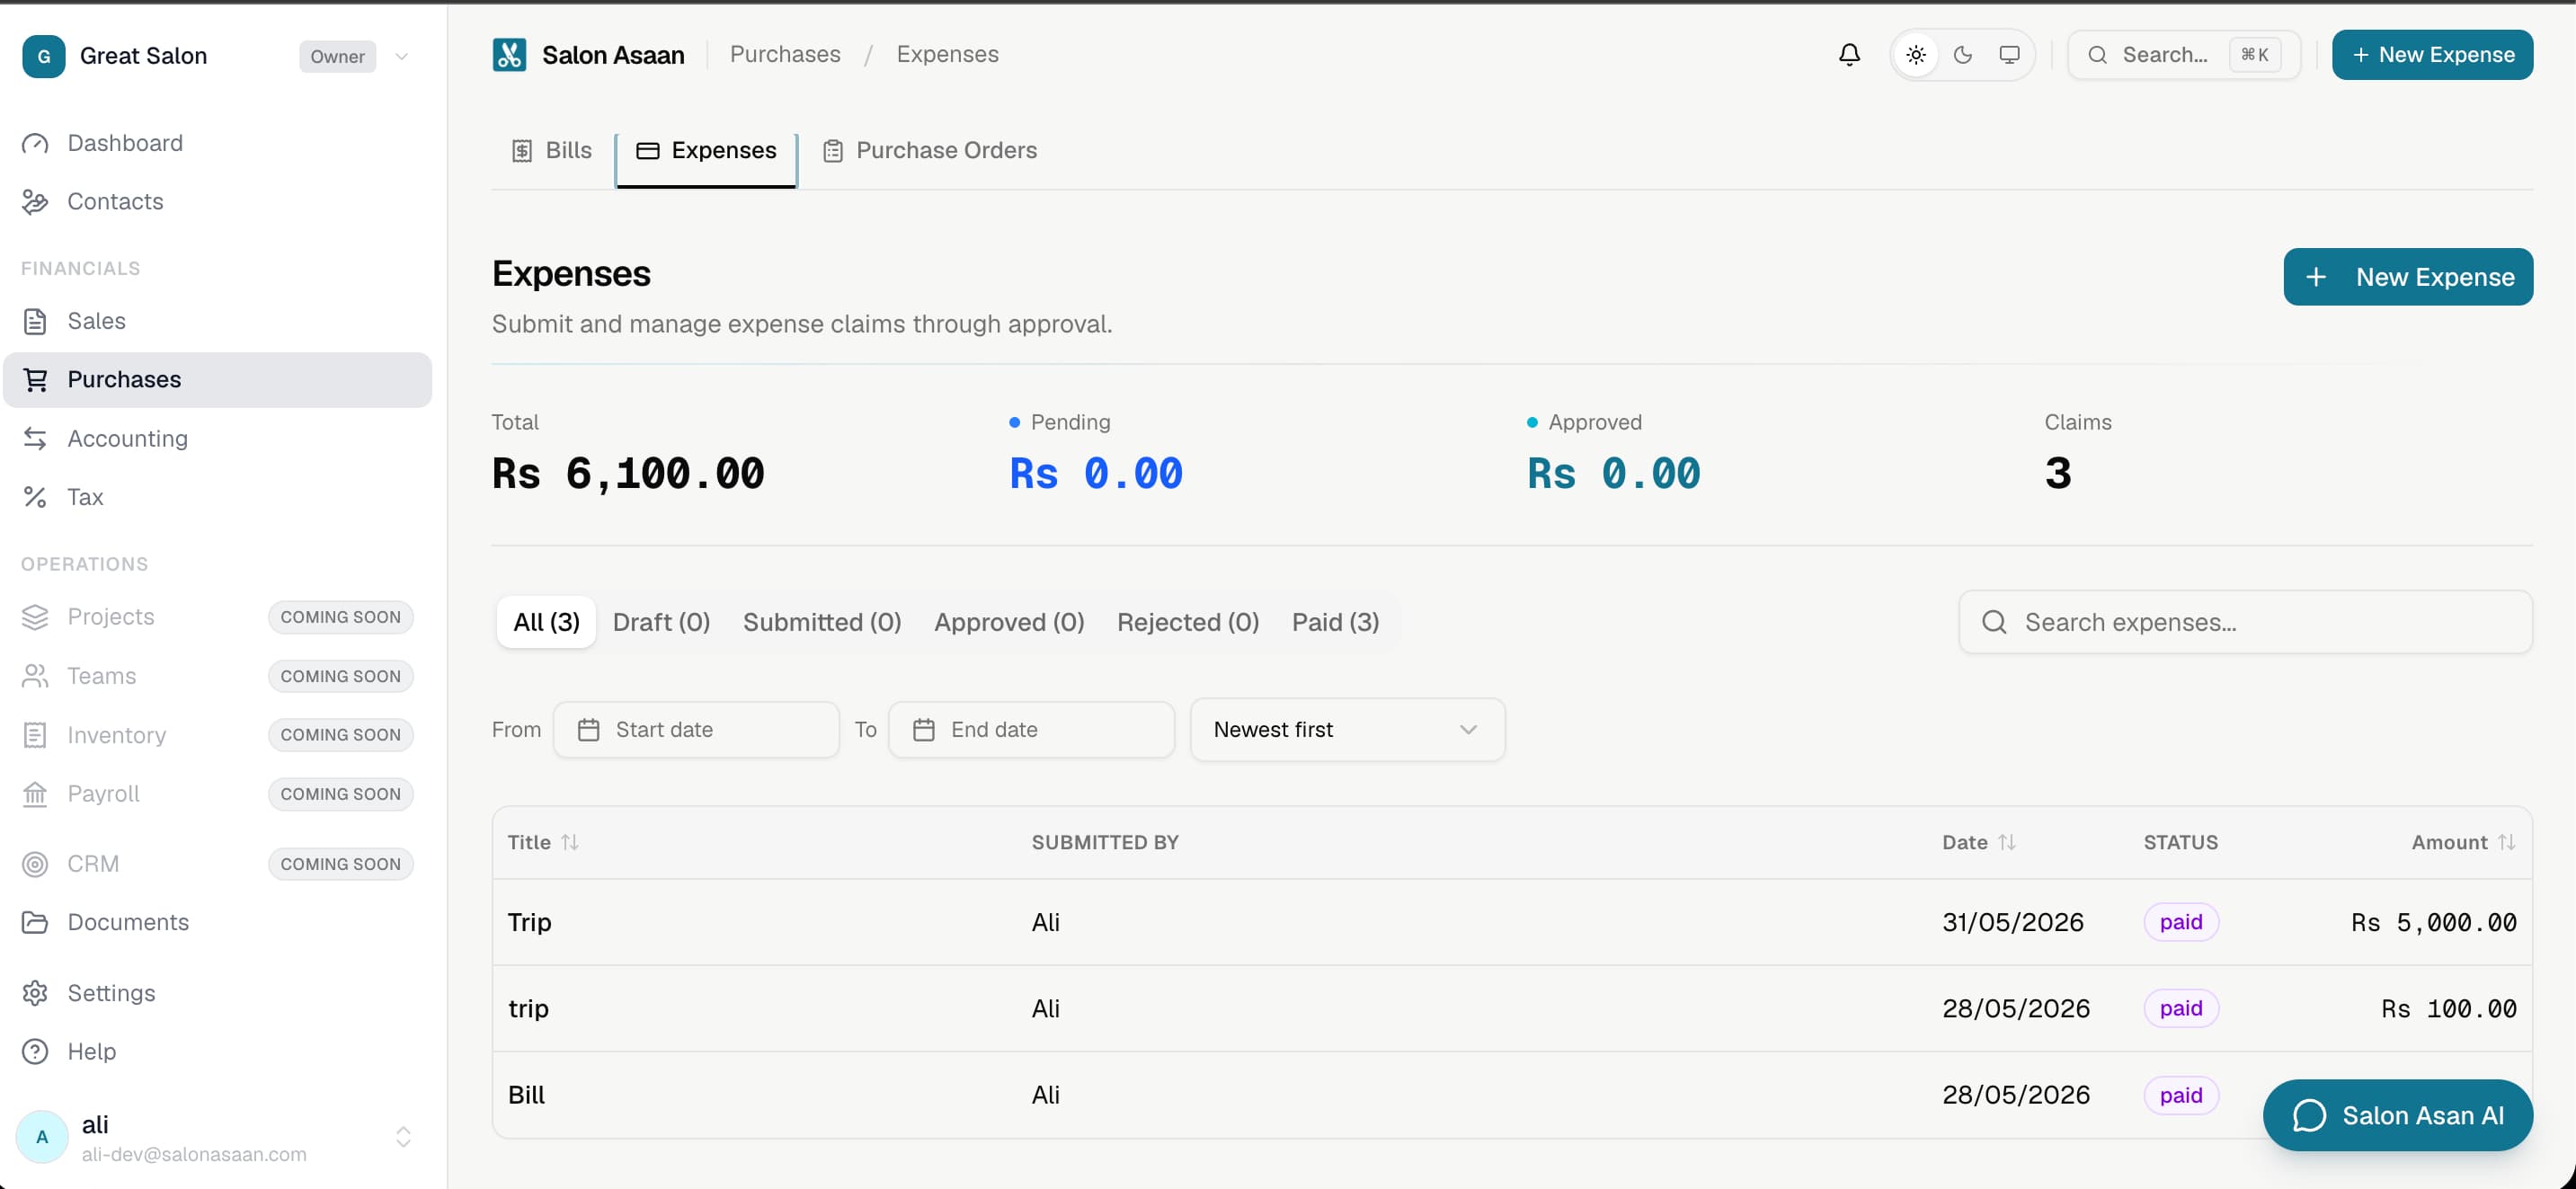
Task: Click the ali user avatar
Action: [42, 1137]
